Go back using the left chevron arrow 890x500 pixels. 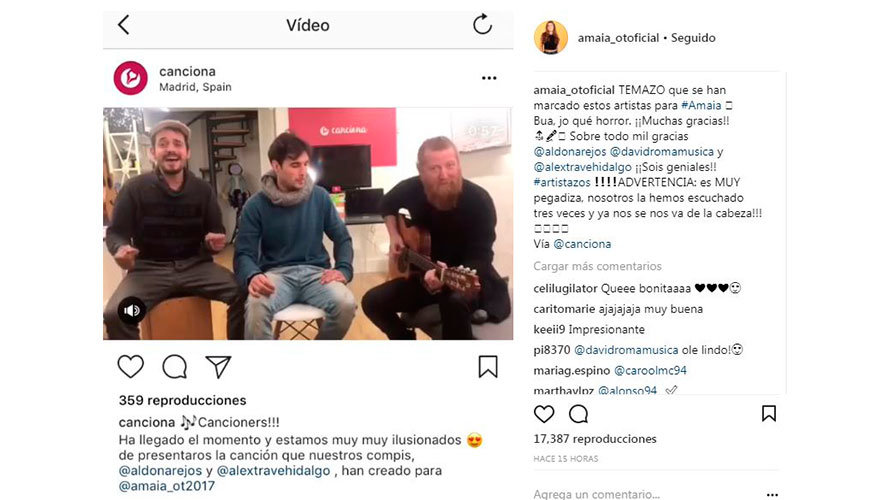[x=124, y=25]
